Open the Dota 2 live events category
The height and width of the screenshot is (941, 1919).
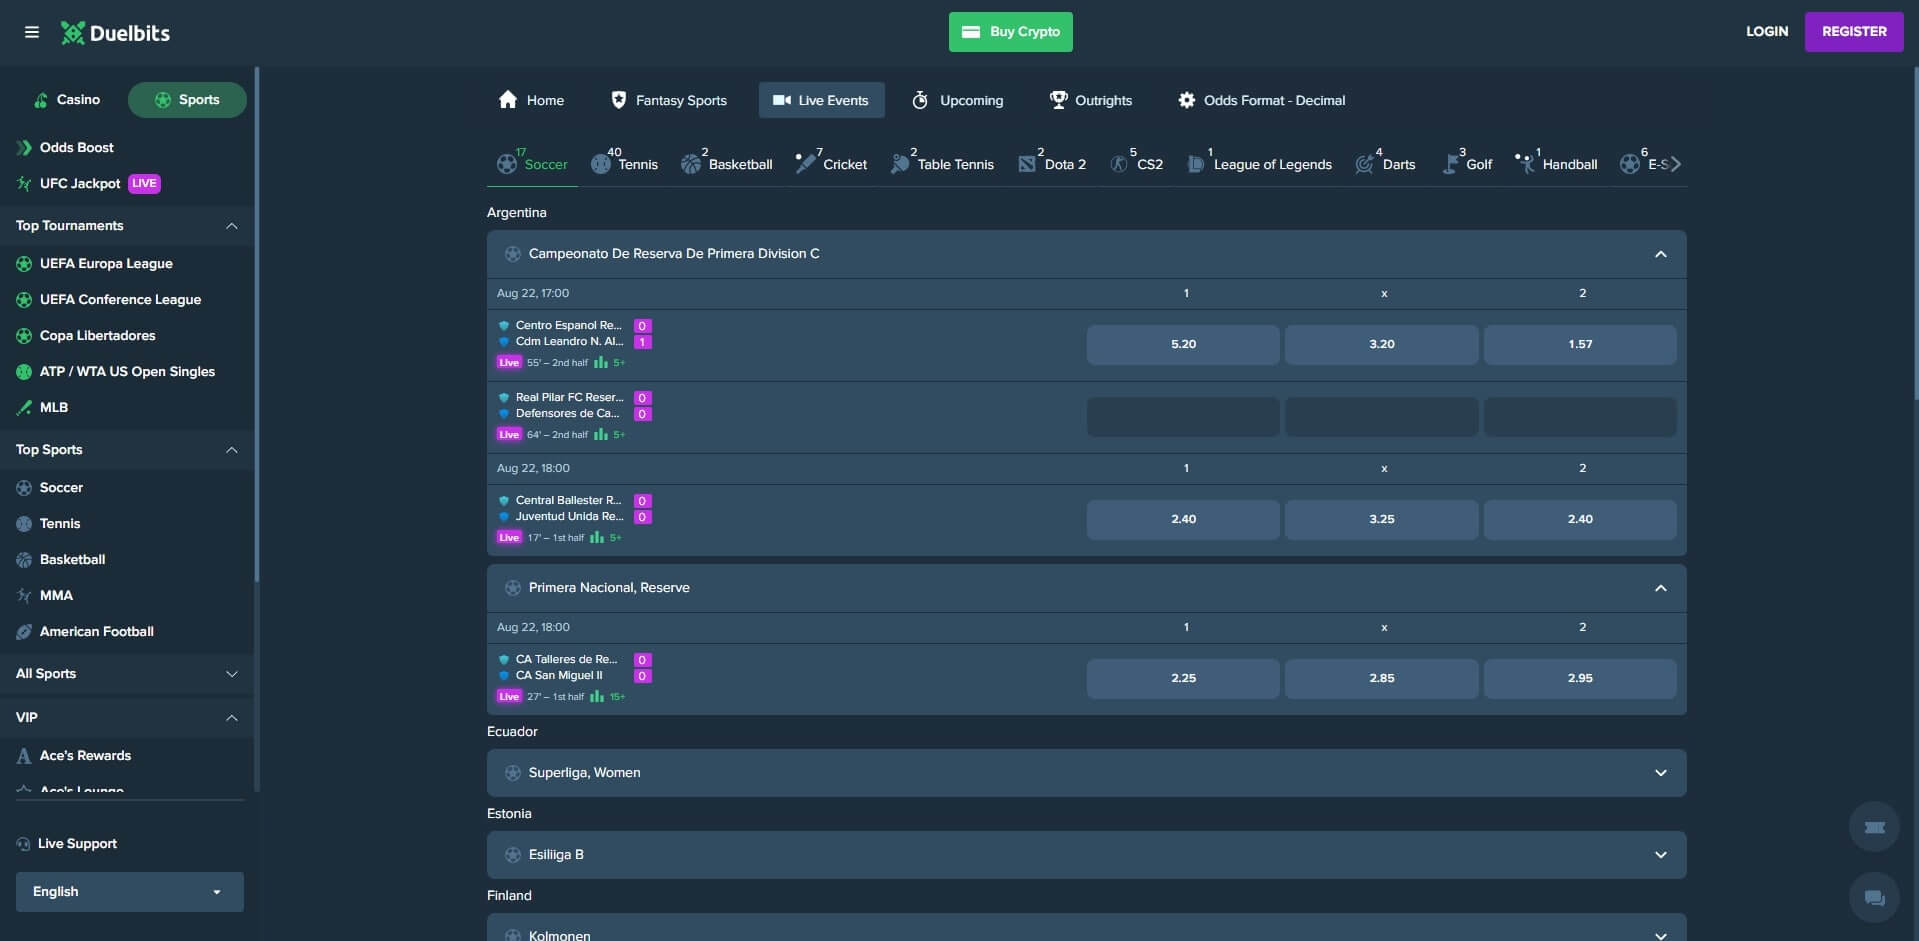click(1051, 162)
